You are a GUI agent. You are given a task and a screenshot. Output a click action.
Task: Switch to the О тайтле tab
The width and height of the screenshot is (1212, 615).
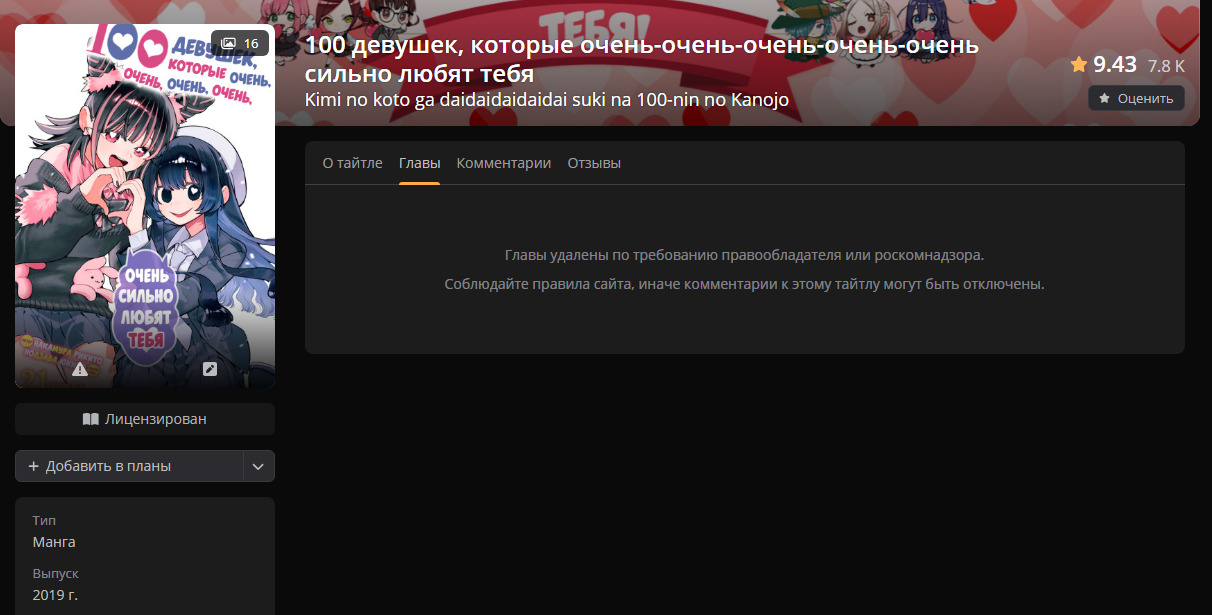tap(352, 163)
